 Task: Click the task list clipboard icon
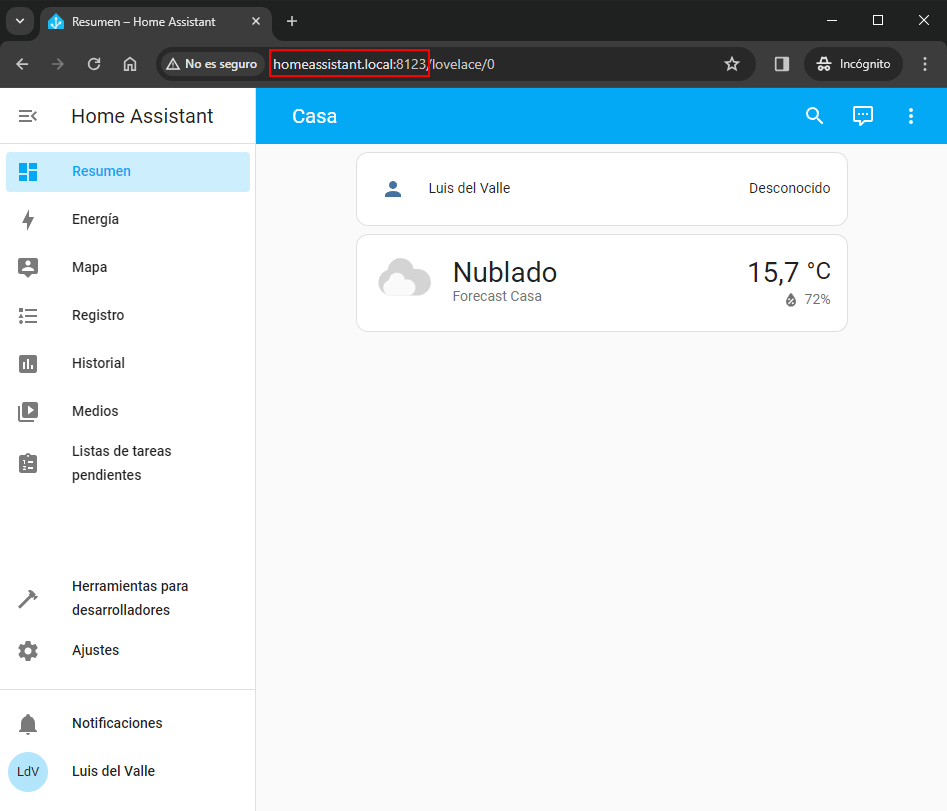tap(28, 463)
